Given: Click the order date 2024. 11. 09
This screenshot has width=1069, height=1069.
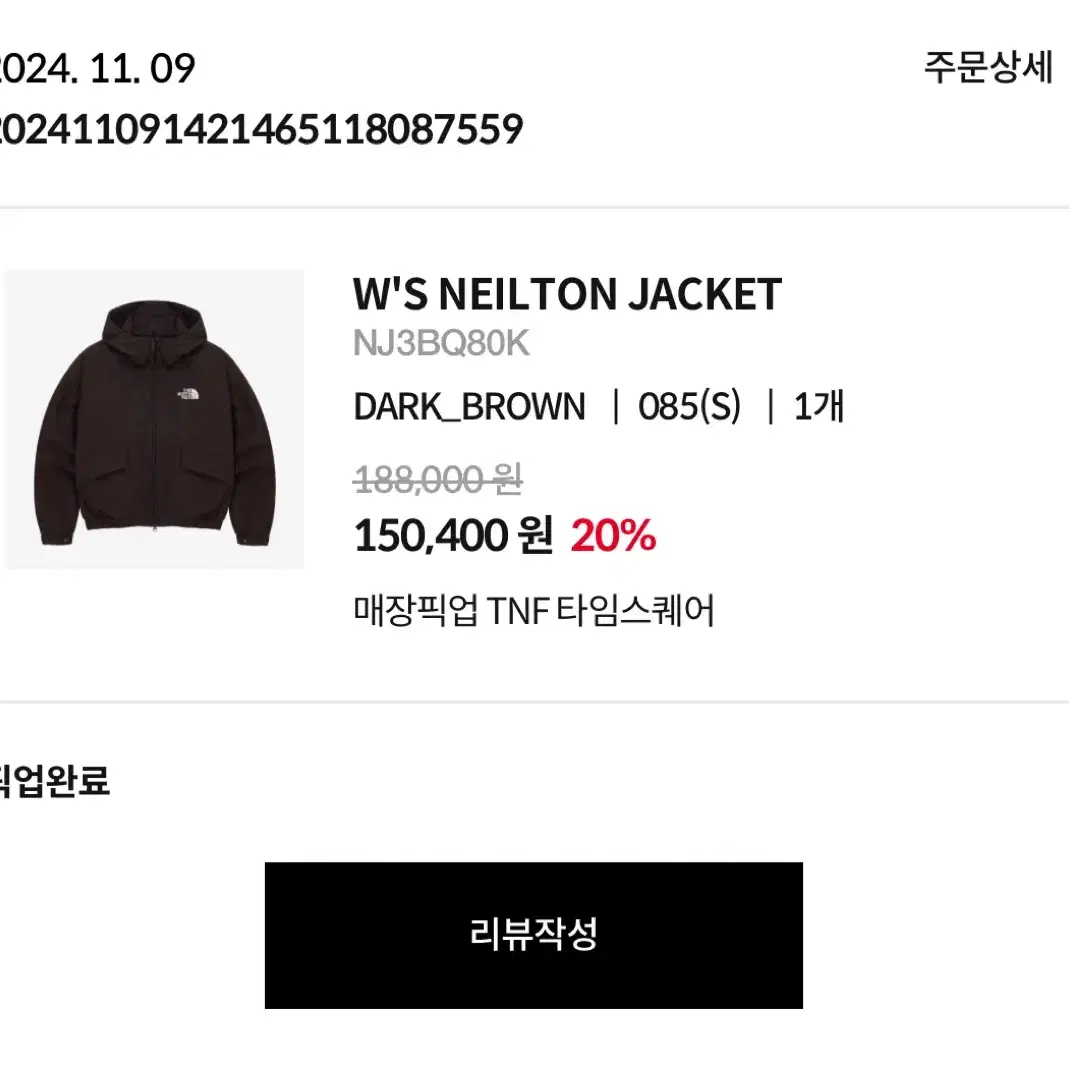Looking at the screenshot, I should tap(97, 68).
